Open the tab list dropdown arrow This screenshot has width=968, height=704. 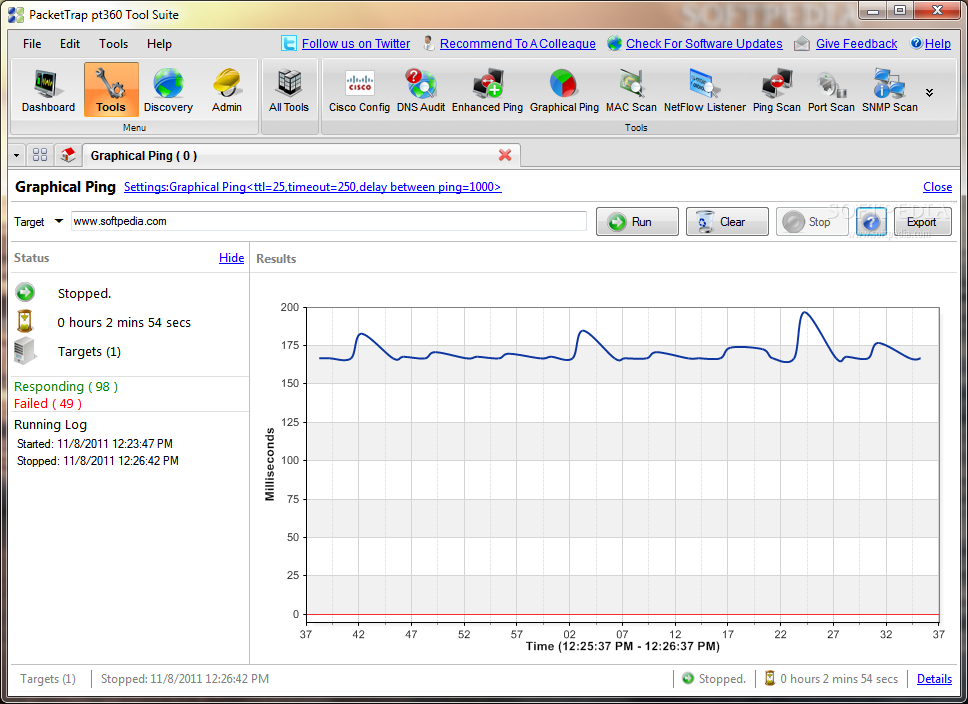(x=17, y=155)
